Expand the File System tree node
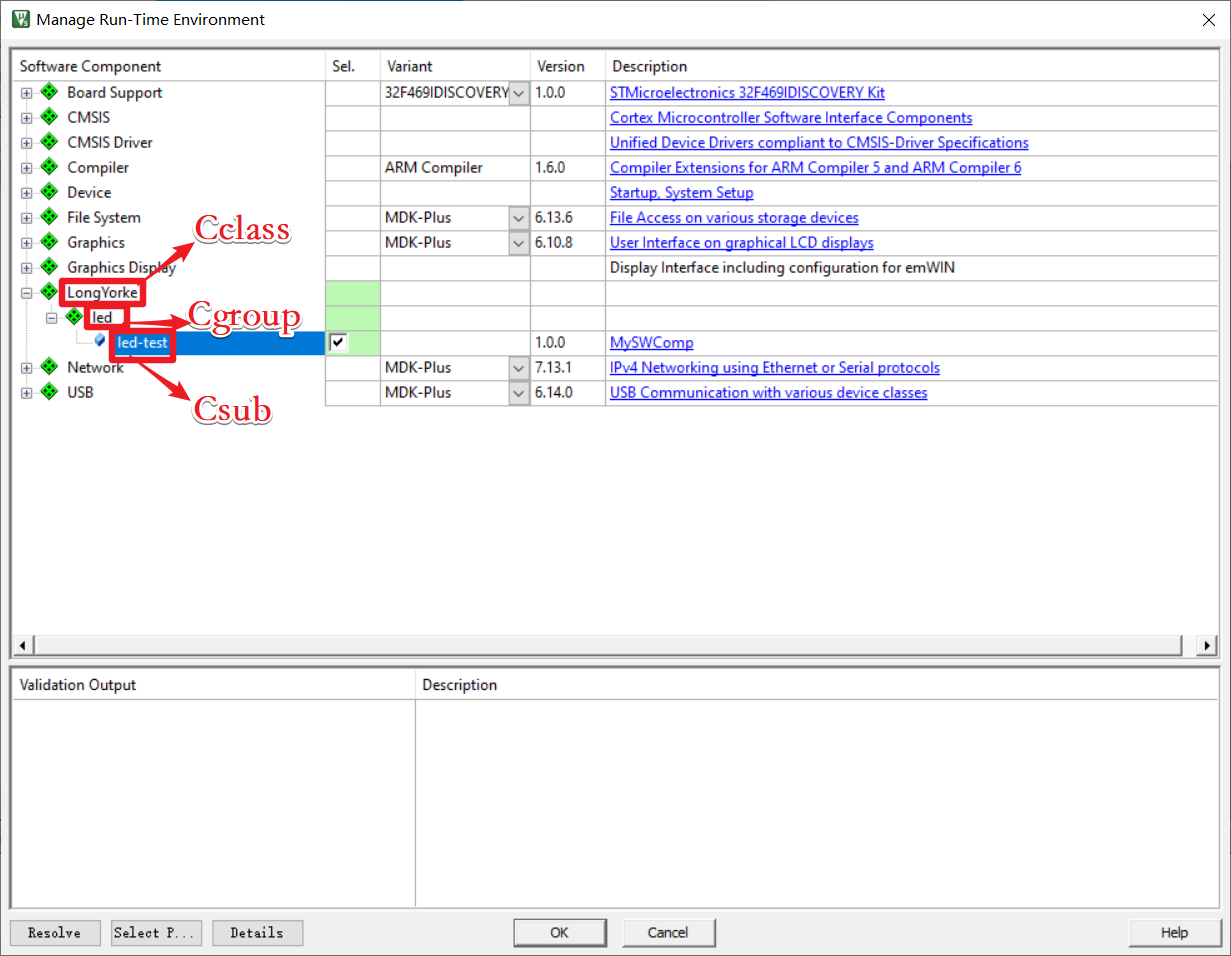 click(27, 217)
